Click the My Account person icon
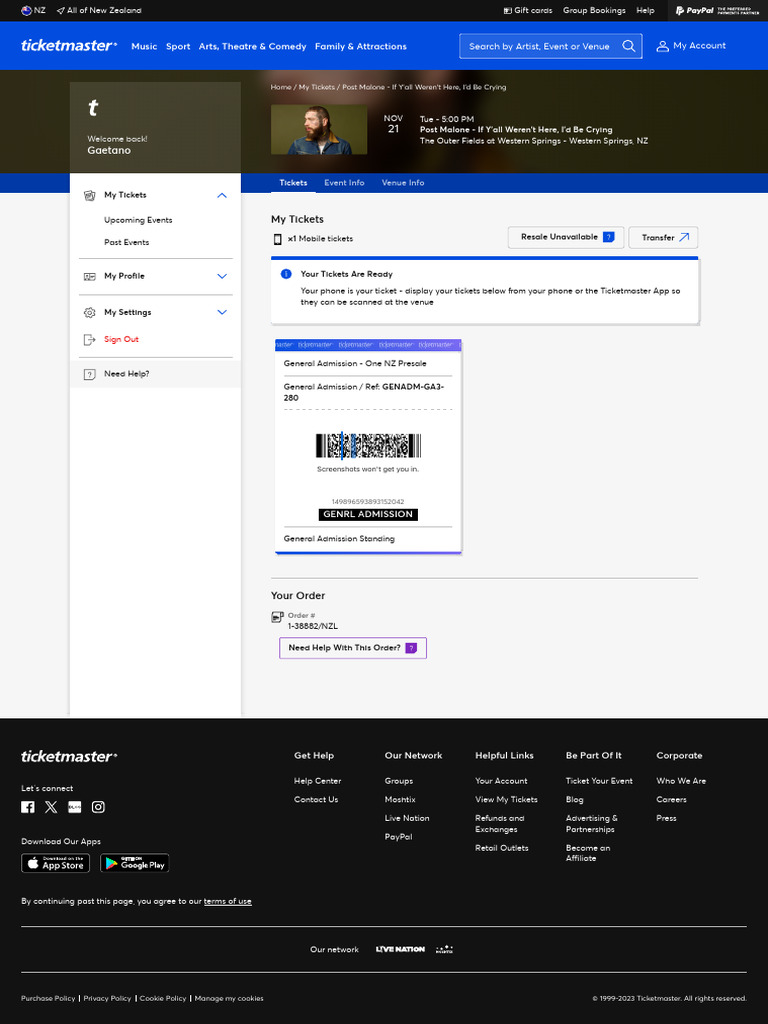 pyautogui.click(x=662, y=46)
